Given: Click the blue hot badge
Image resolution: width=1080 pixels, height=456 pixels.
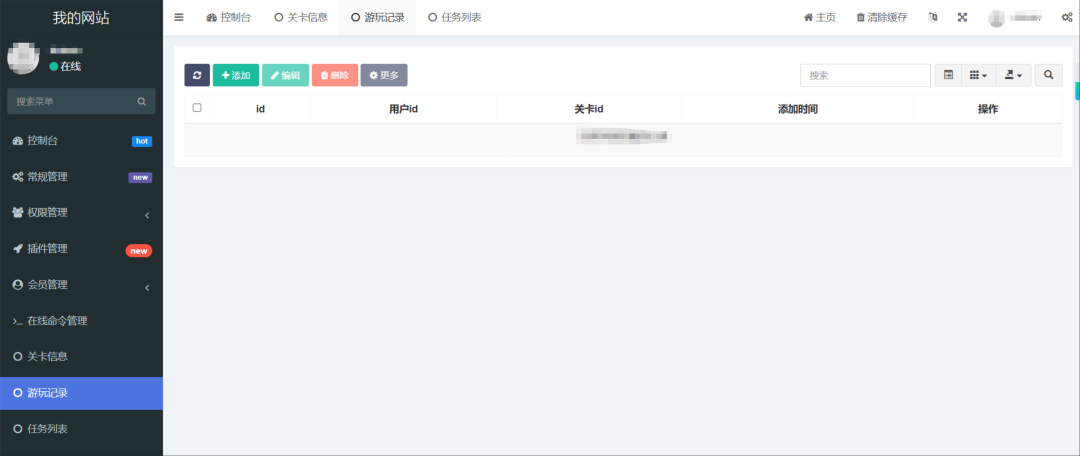Looking at the screenshot, I should (x=142, y=141).
